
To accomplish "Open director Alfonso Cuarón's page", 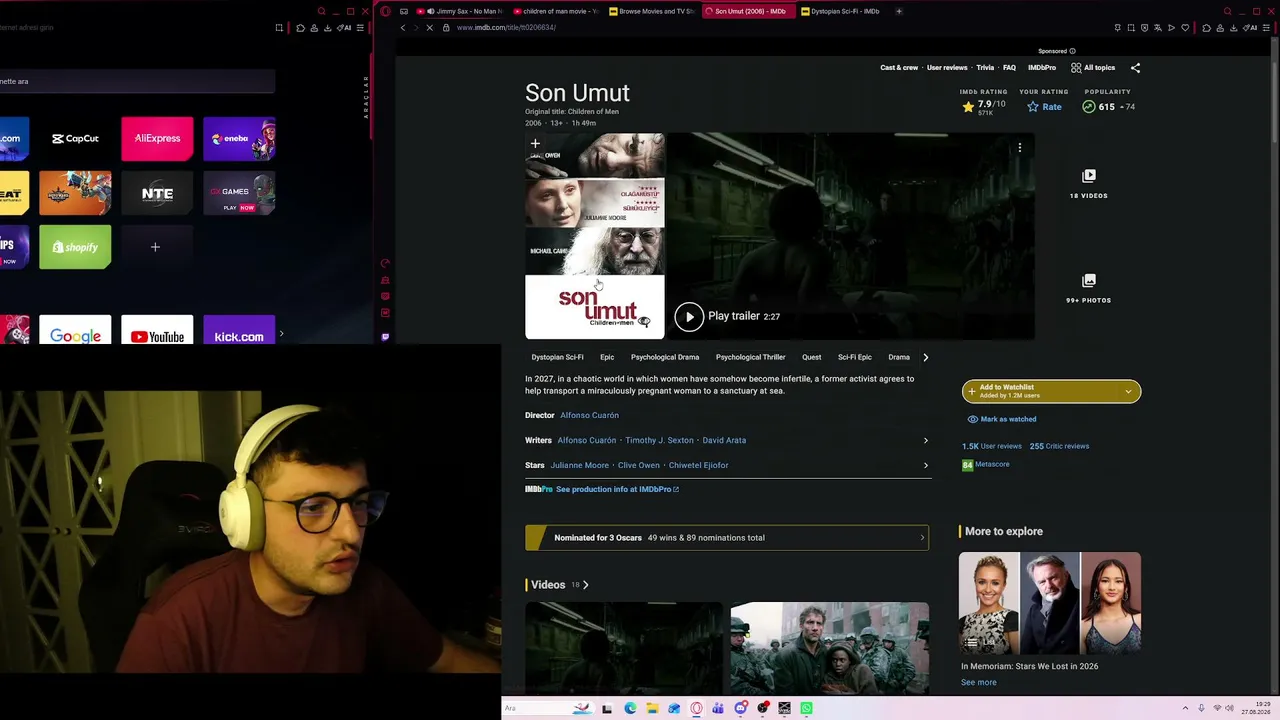I will [589, 415].
